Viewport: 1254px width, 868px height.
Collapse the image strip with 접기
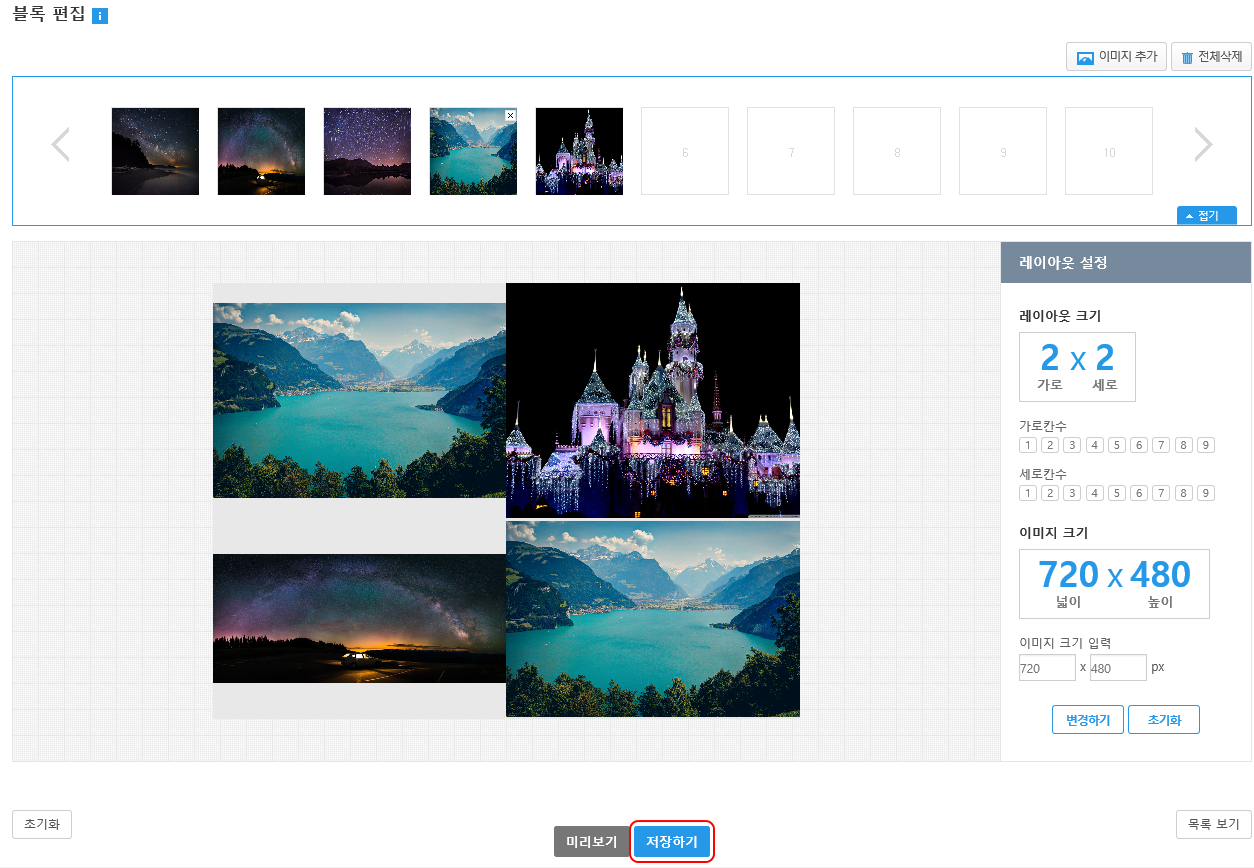point(1207,215)
